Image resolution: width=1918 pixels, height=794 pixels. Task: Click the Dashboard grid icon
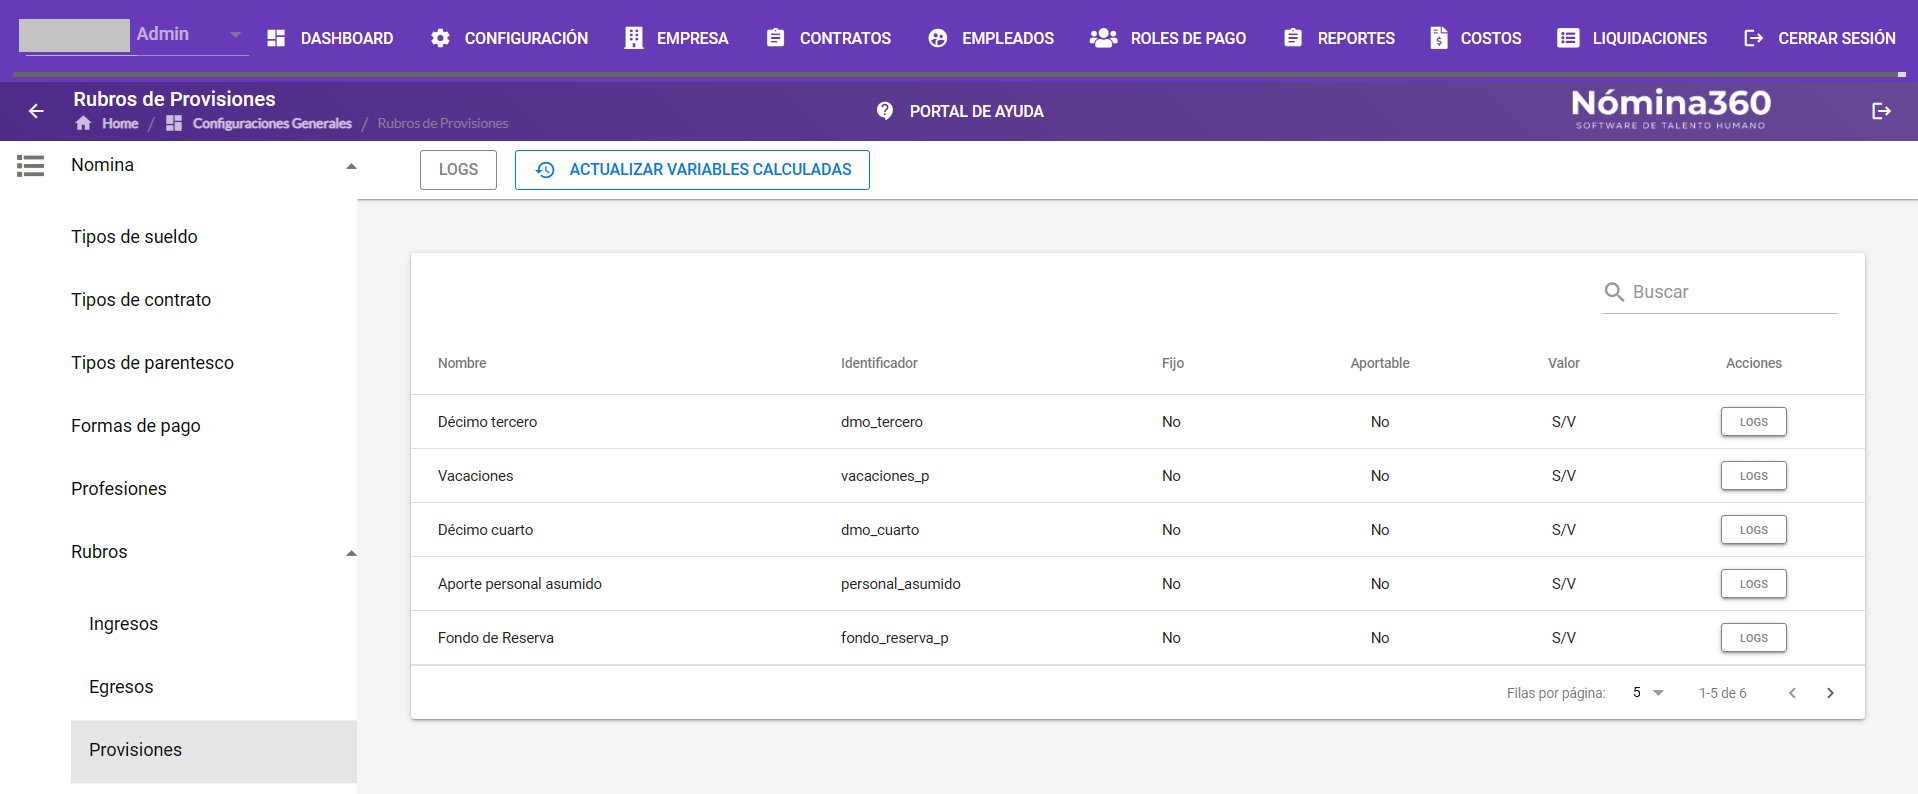coord(276,38)
